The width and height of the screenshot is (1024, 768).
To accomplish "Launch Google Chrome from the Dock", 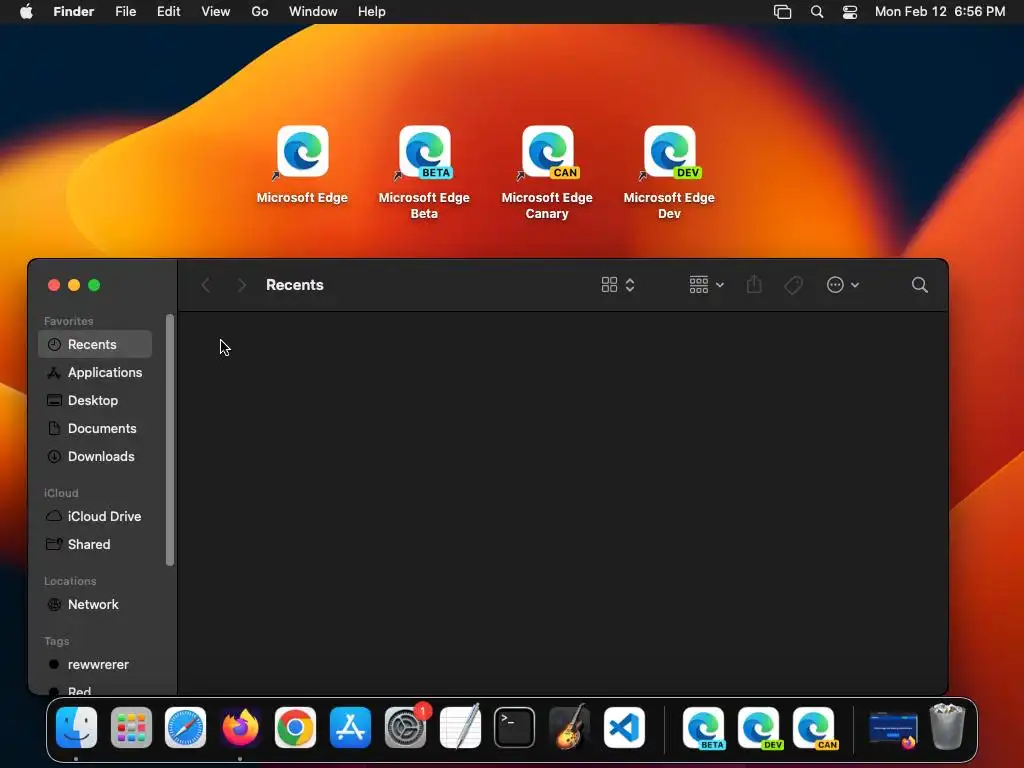I will point(295,728).
